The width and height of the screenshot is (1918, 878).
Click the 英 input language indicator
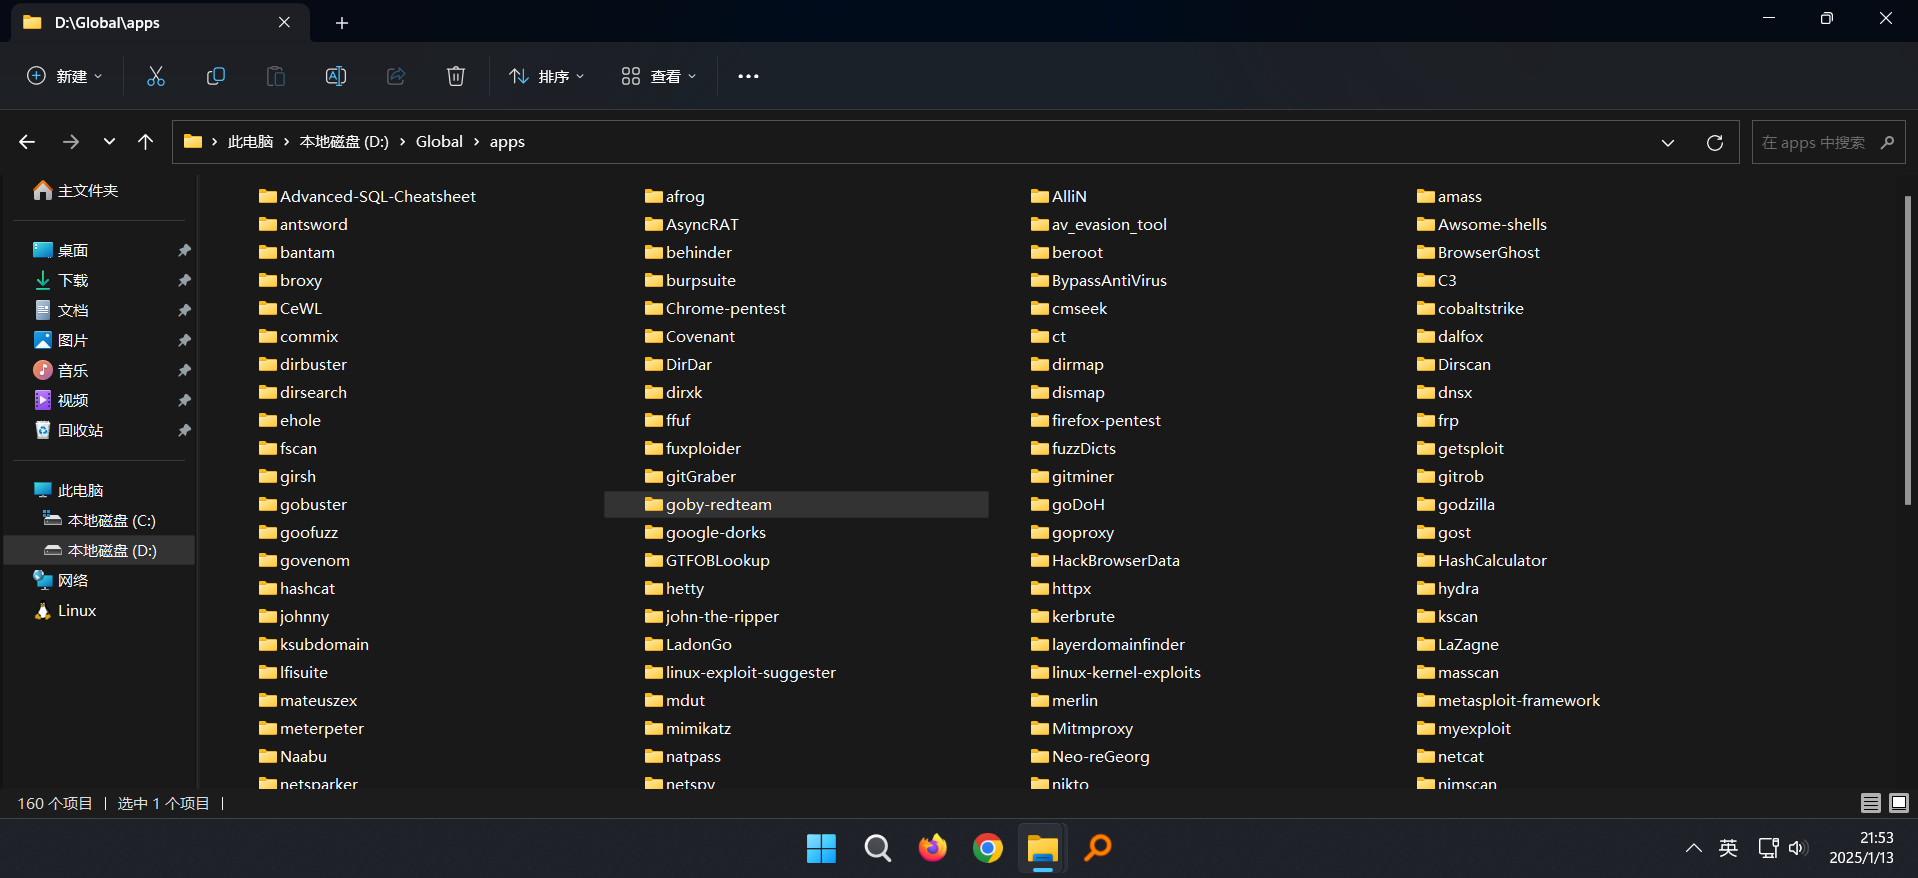1728,848
